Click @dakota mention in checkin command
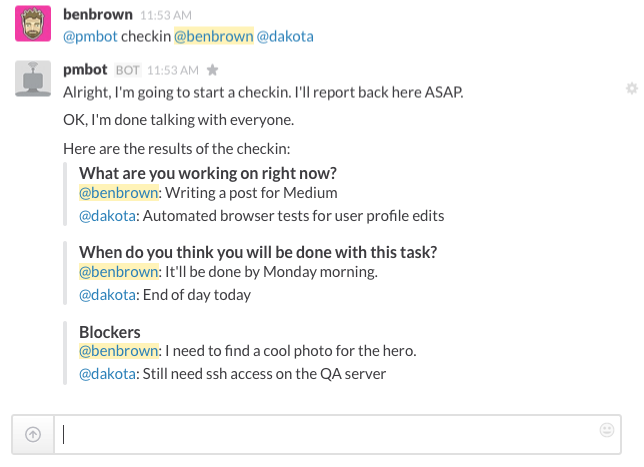This screenshot has height=467, width=644. [x=285, y=37]
